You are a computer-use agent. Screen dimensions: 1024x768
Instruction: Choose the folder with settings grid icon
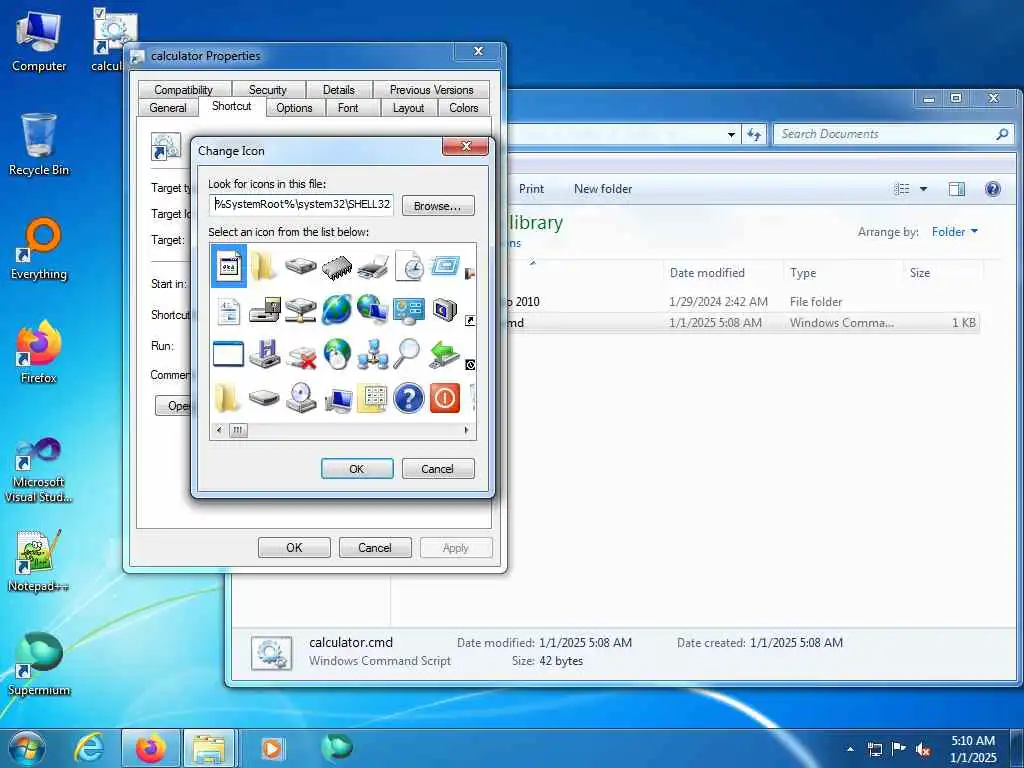coord(373,398)
